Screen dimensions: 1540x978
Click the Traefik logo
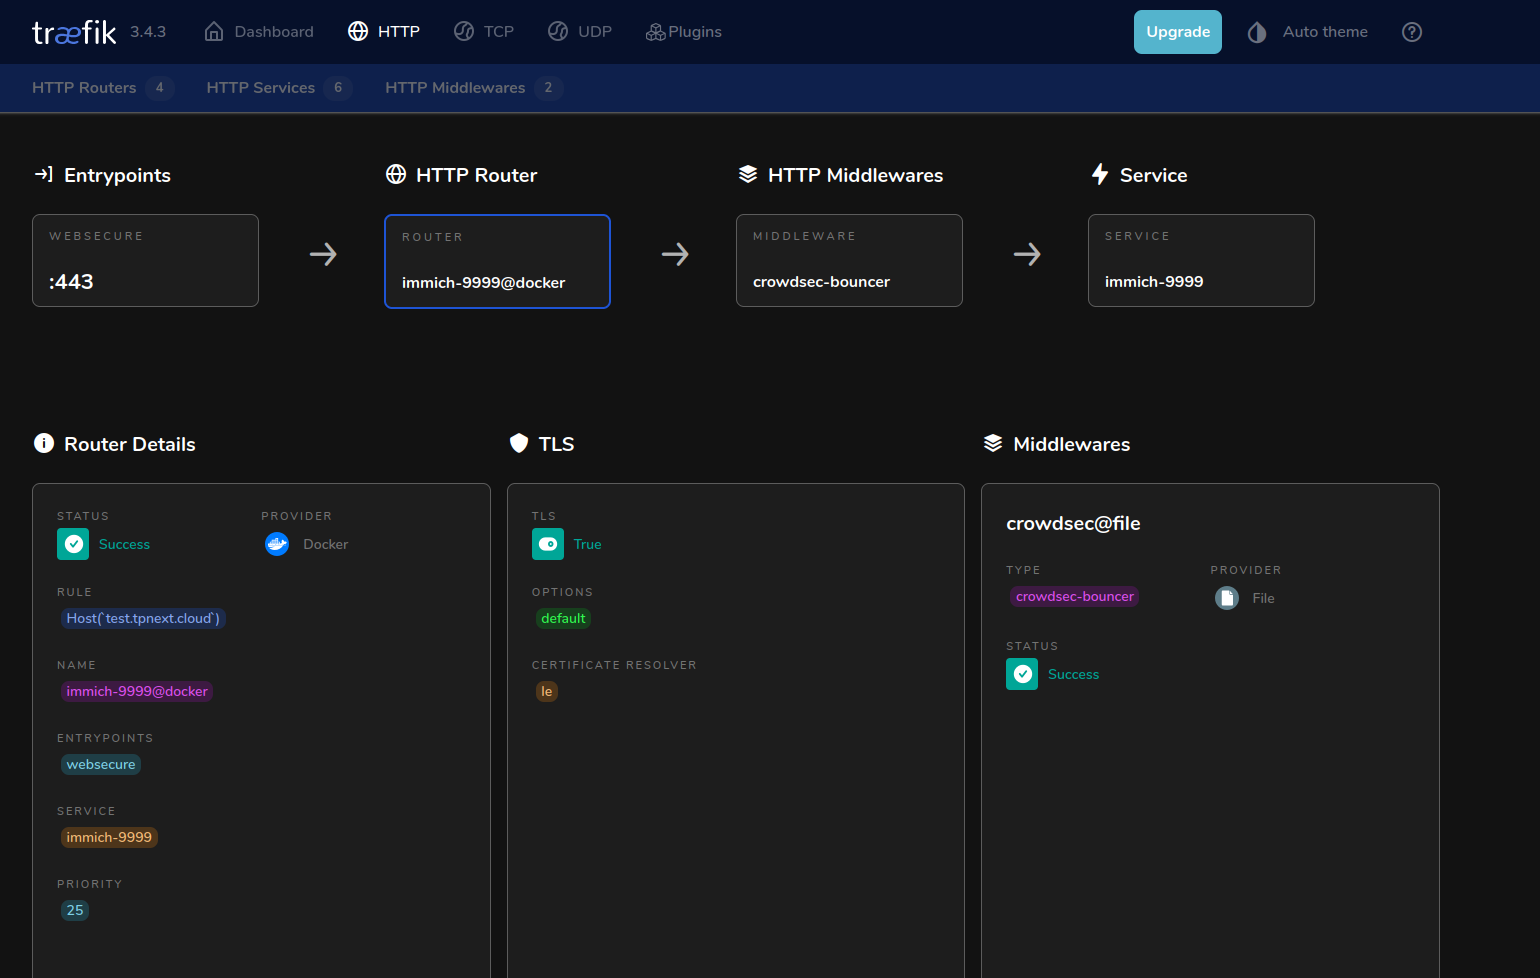tap(74, 32)
